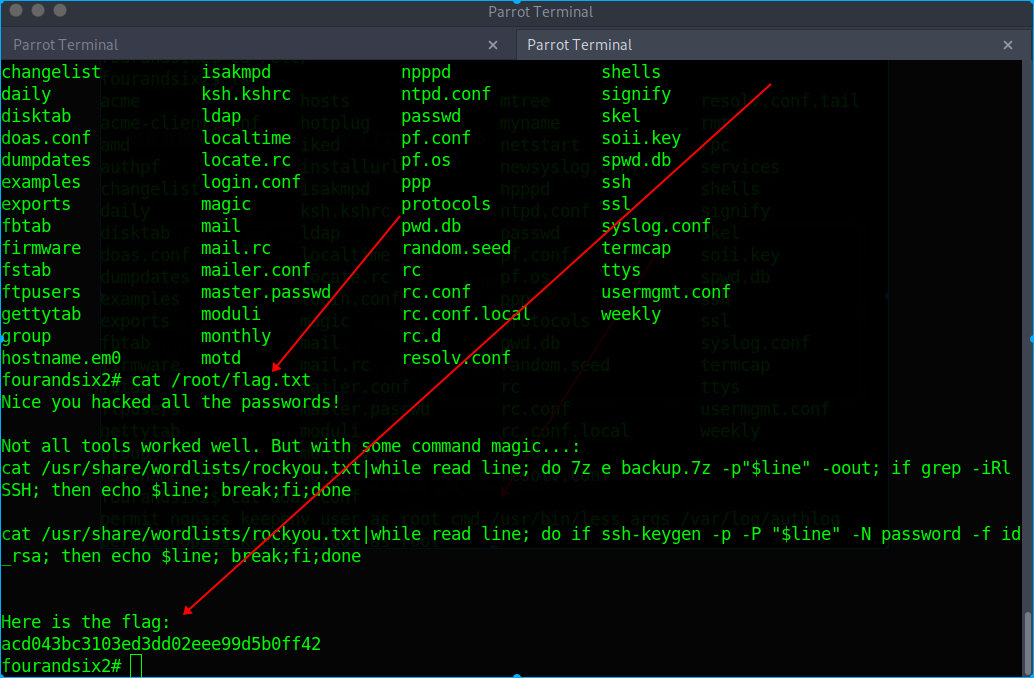The image size is (1034, 678).
Task: Click the Parrot Terminal window title
Action: click(541, 12)
